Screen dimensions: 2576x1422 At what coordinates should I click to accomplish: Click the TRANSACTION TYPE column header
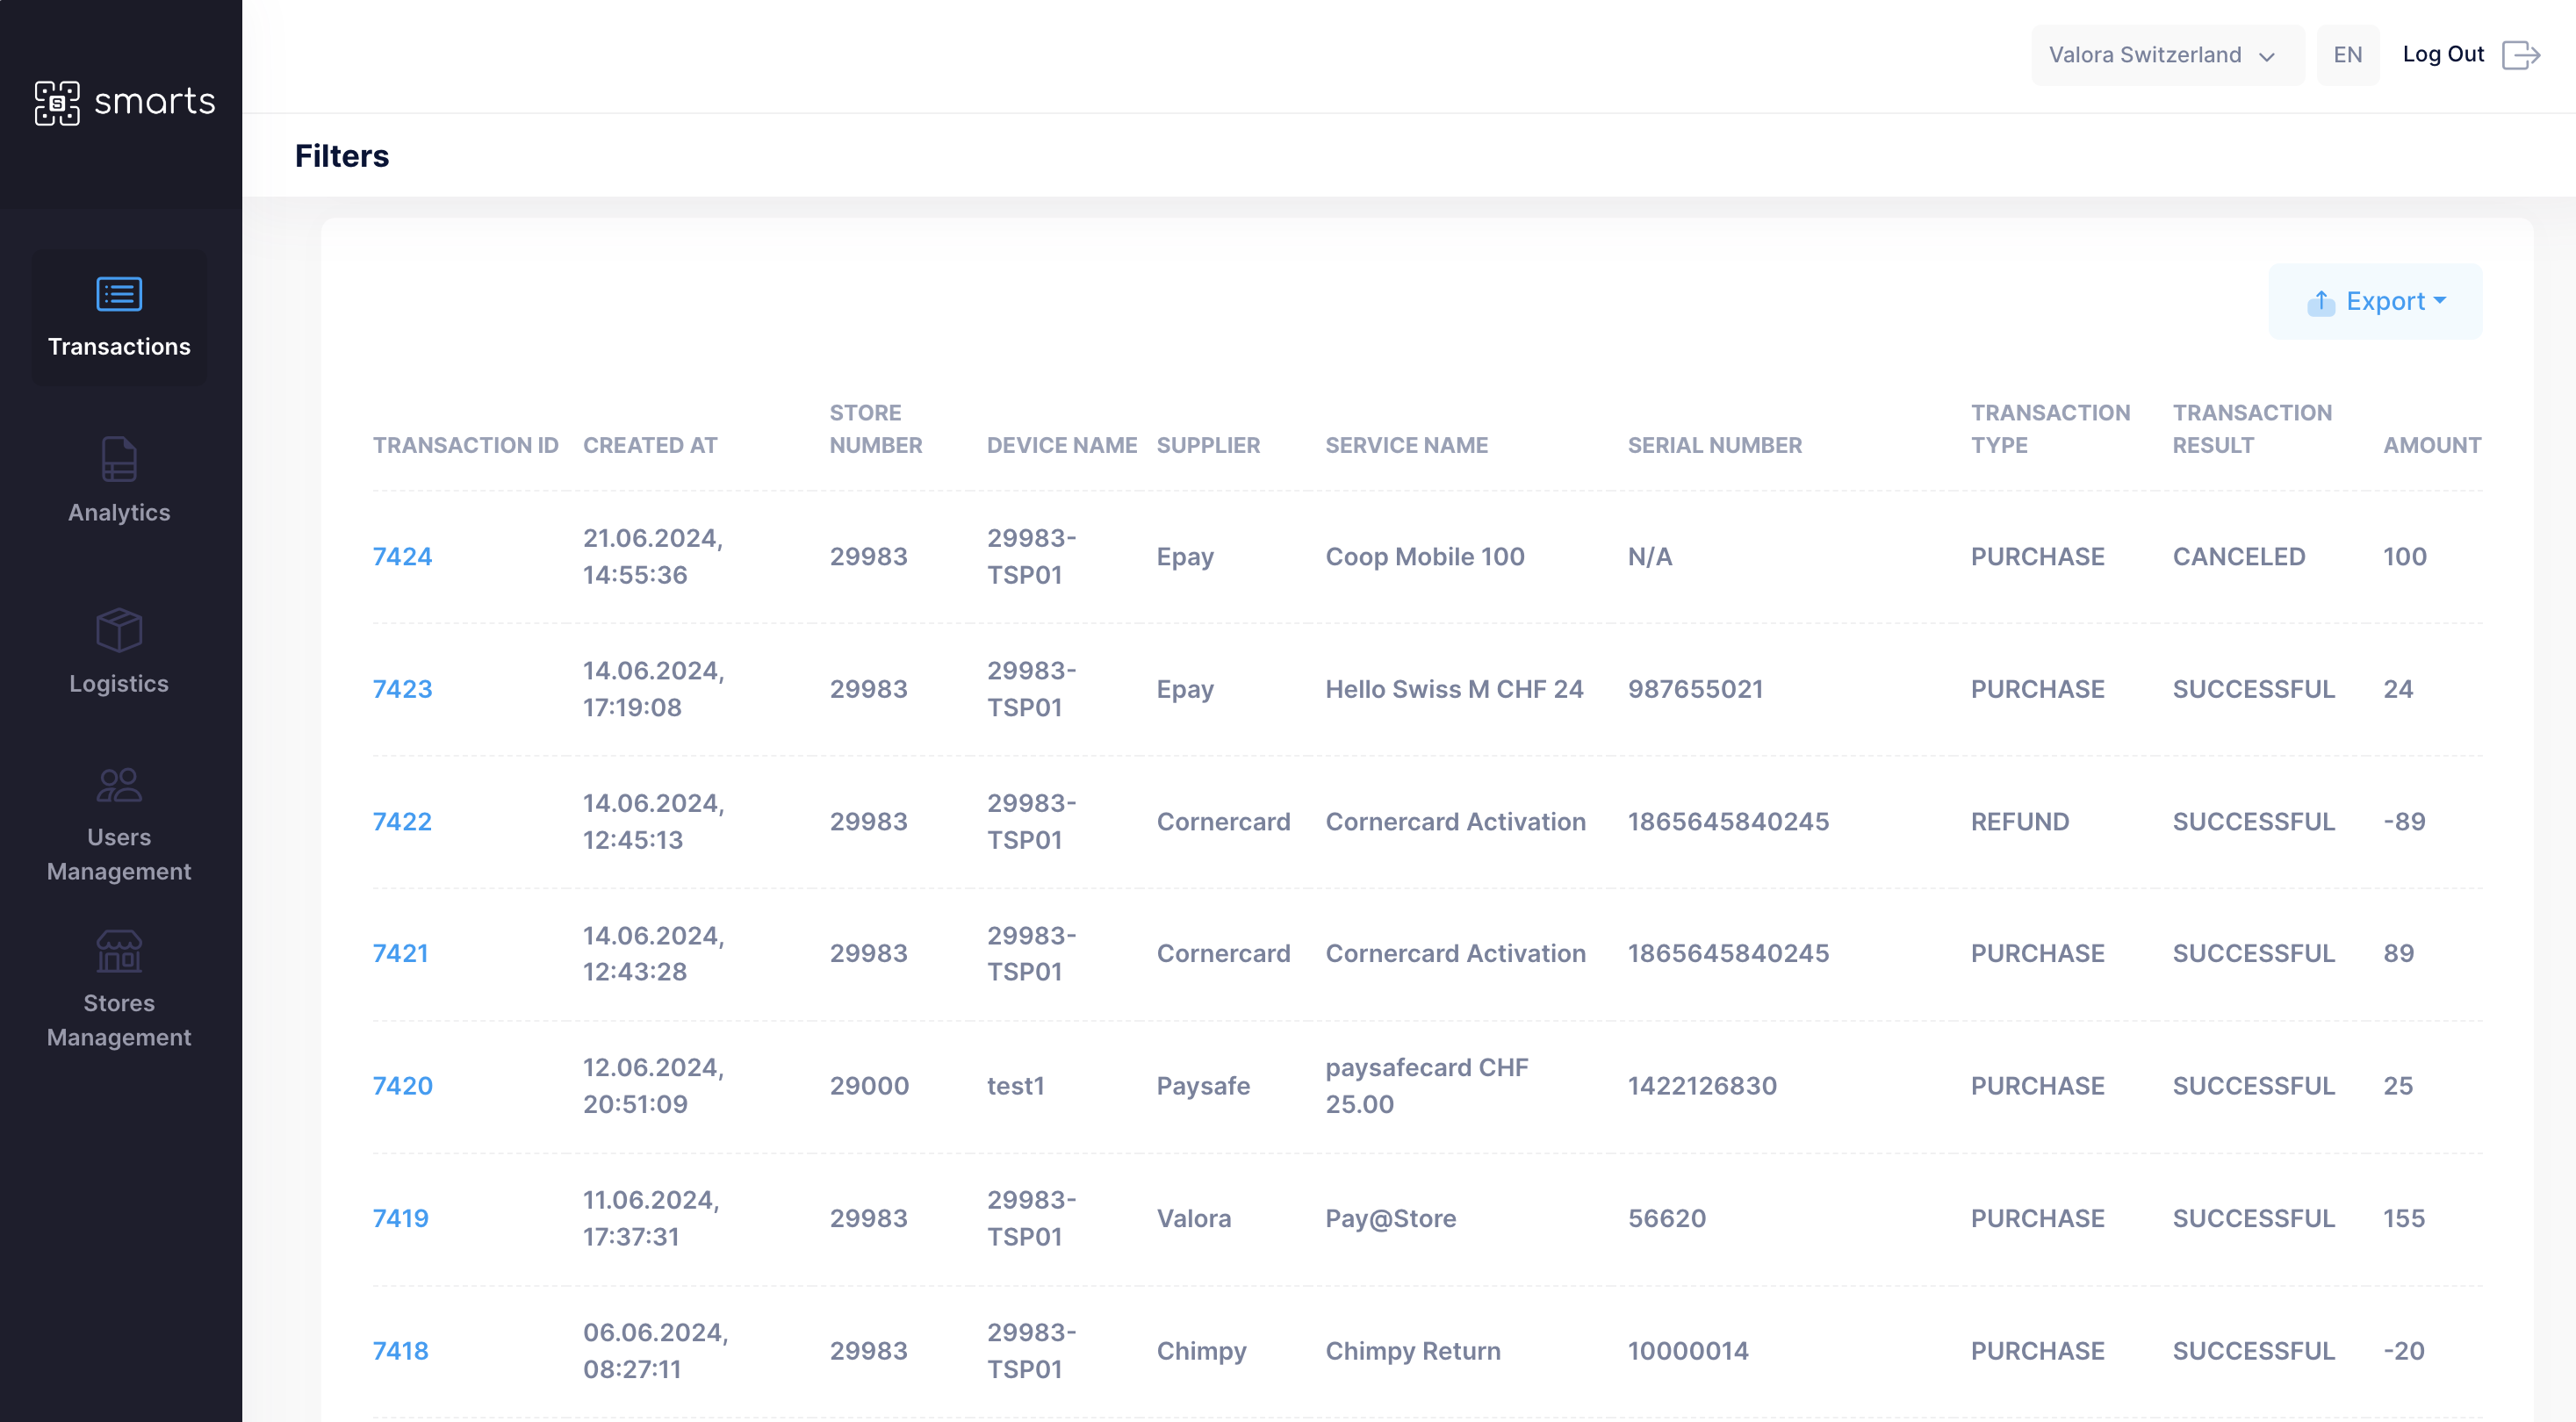click(x=2050, y=429)
